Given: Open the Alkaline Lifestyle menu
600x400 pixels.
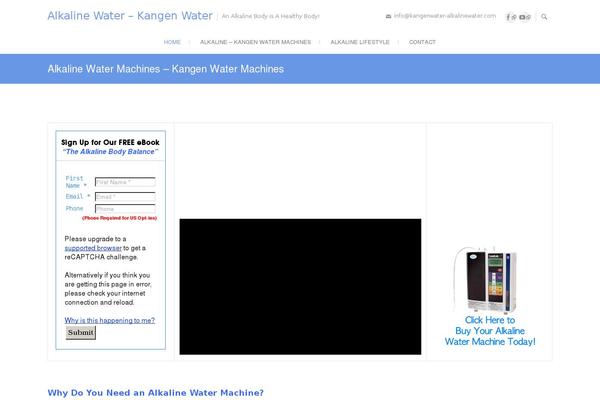Looking at the screenshot, I should click(360, 42).
